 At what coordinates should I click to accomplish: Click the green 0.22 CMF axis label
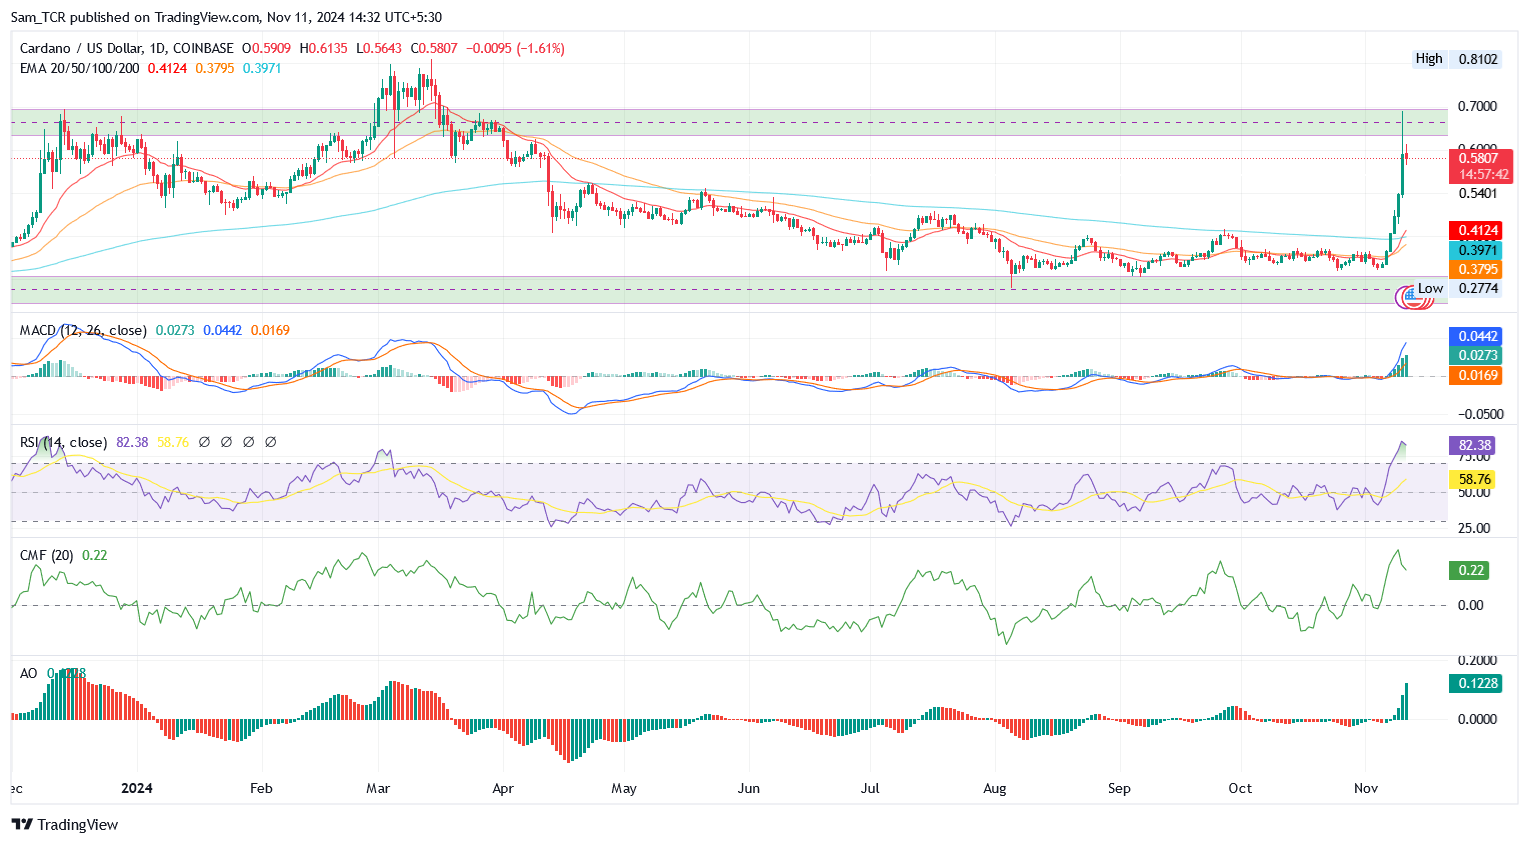(x=1470, y=570)
